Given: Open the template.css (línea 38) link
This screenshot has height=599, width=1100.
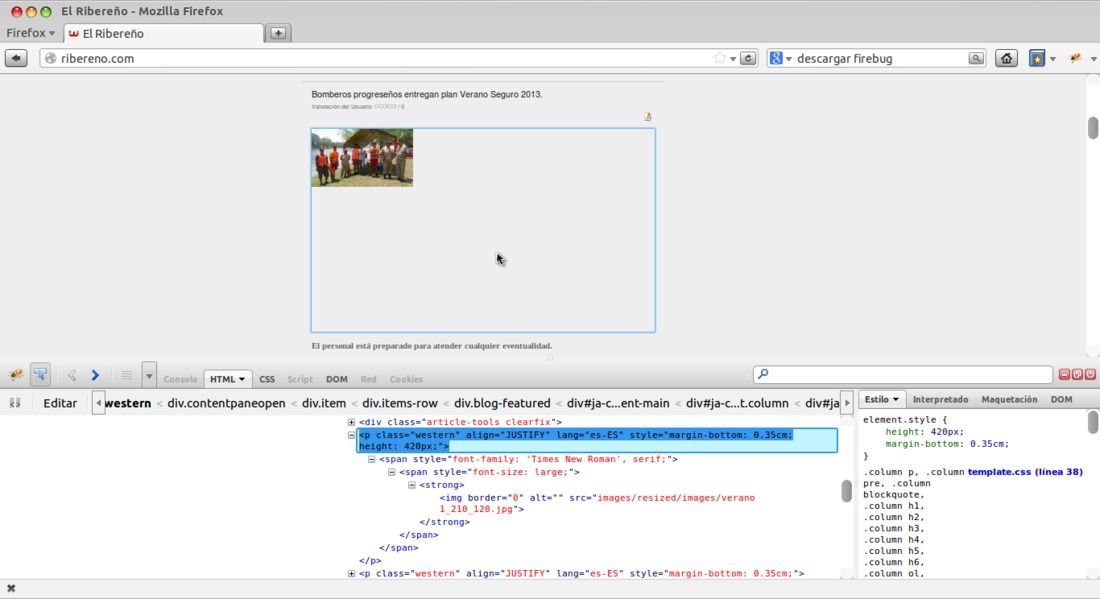Looking at the screenshot, I should tap(1025, 472).
